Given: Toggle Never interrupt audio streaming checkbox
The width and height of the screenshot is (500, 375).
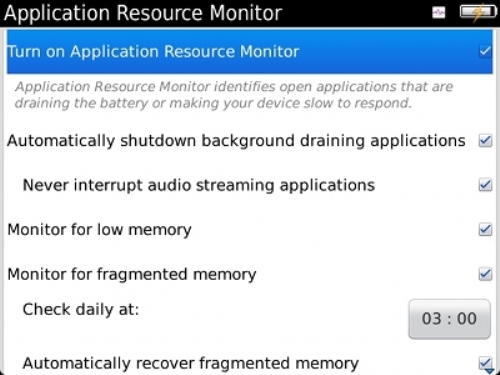Looking at the screenshot, I should [485, 185].
